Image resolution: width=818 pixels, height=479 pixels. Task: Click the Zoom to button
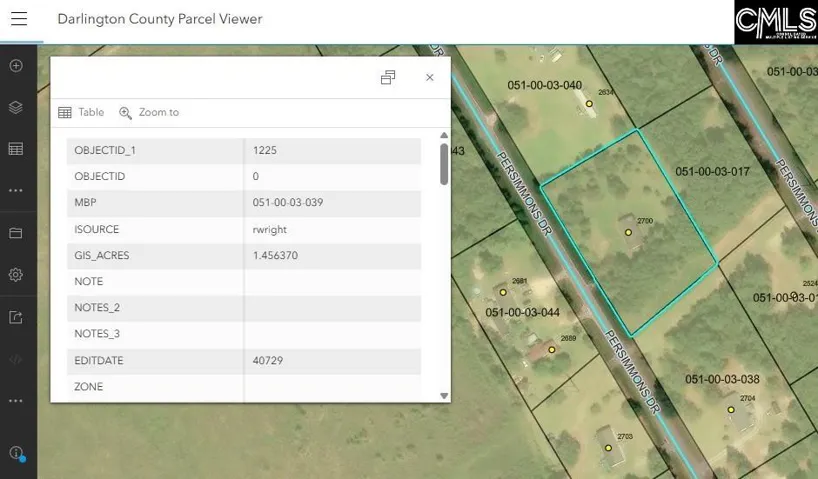click(x=149, y=113)
